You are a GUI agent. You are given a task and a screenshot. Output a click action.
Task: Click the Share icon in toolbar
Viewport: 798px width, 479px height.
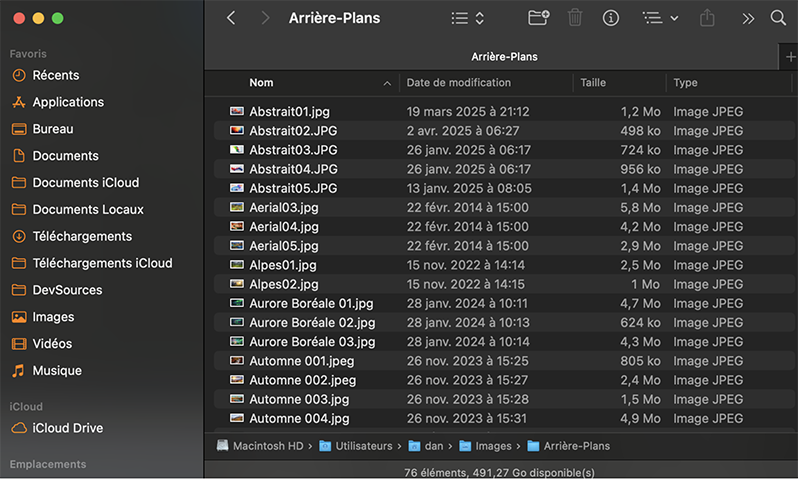[708, 18]
